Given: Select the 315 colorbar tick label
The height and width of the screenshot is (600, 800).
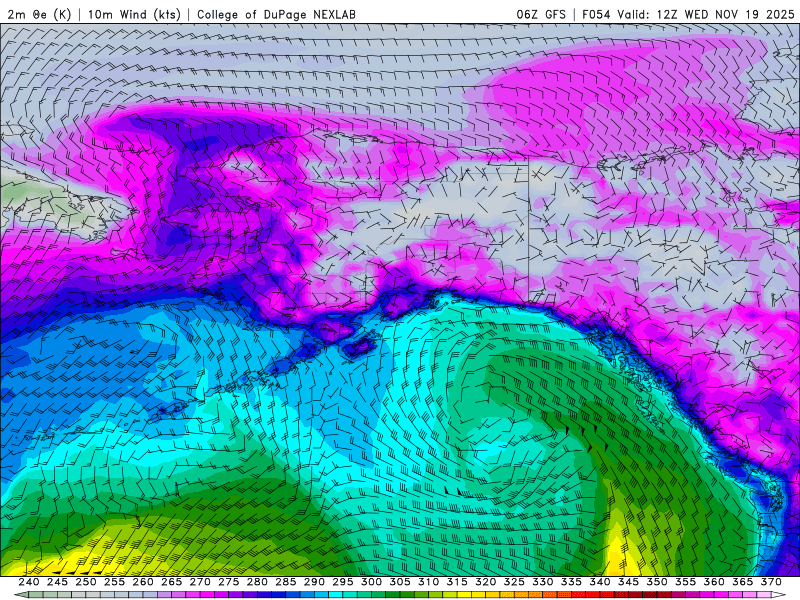Looking at the screenshot, I should tap(457, 582).
